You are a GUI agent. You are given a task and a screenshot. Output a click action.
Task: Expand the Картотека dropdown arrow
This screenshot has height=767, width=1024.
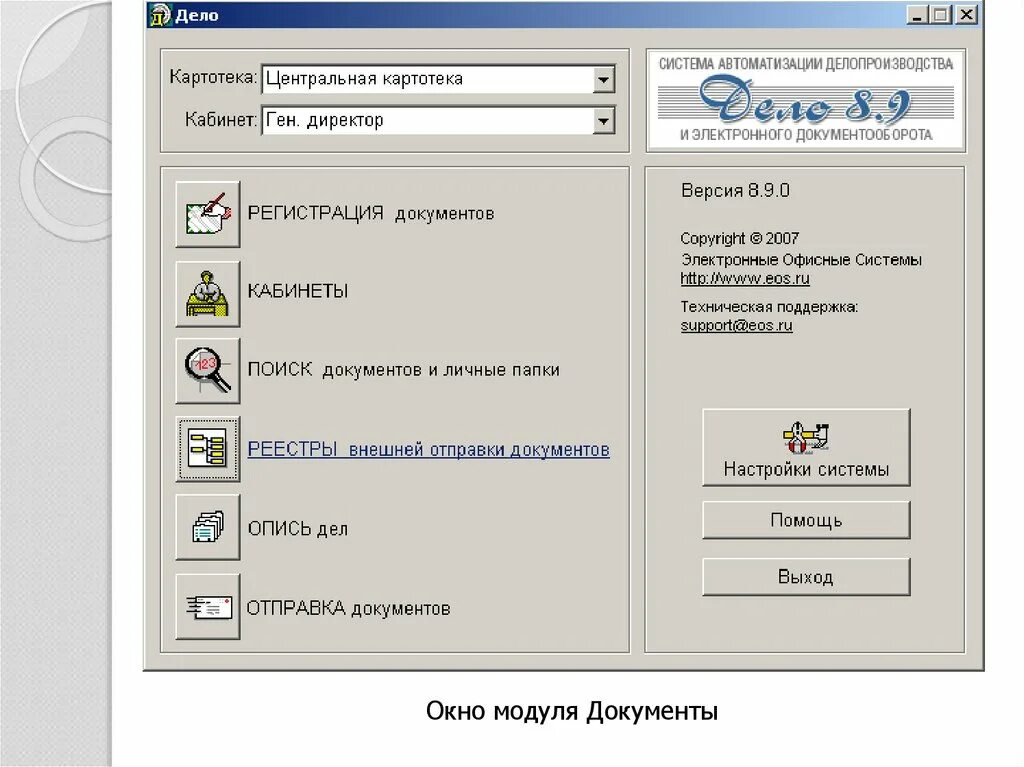(x=603, y=80)
